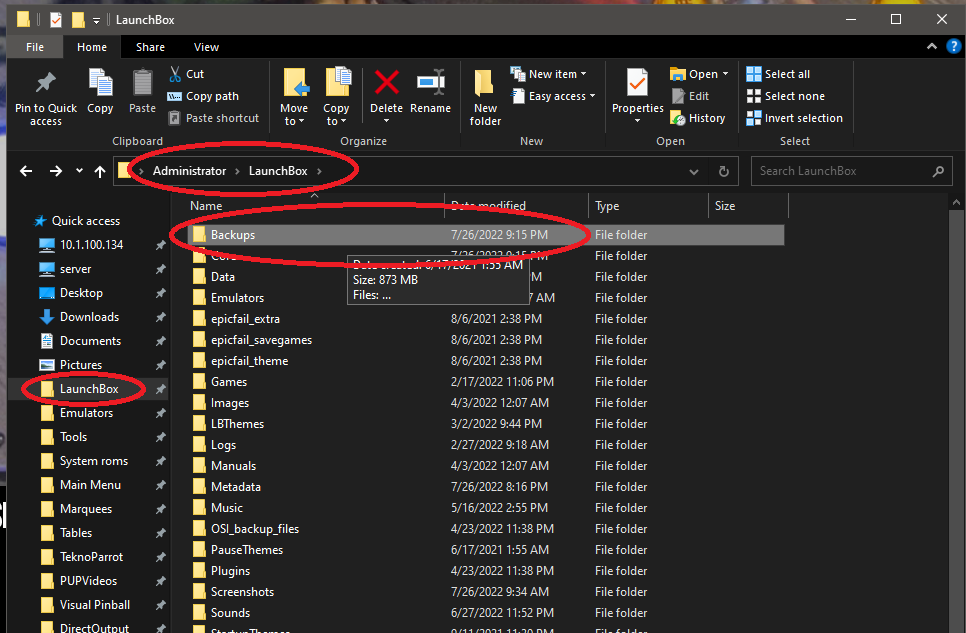Open Documents from Quick access

(x=80, y=341)
